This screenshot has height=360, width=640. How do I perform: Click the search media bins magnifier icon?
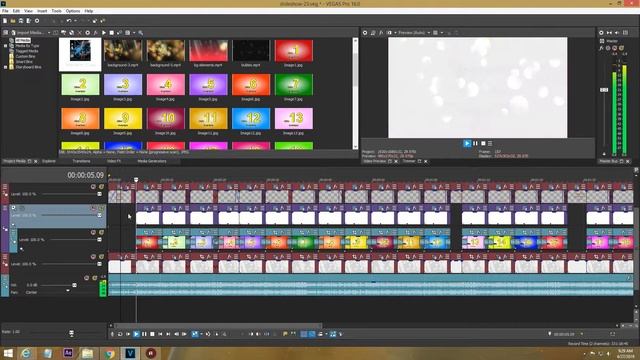140,33
